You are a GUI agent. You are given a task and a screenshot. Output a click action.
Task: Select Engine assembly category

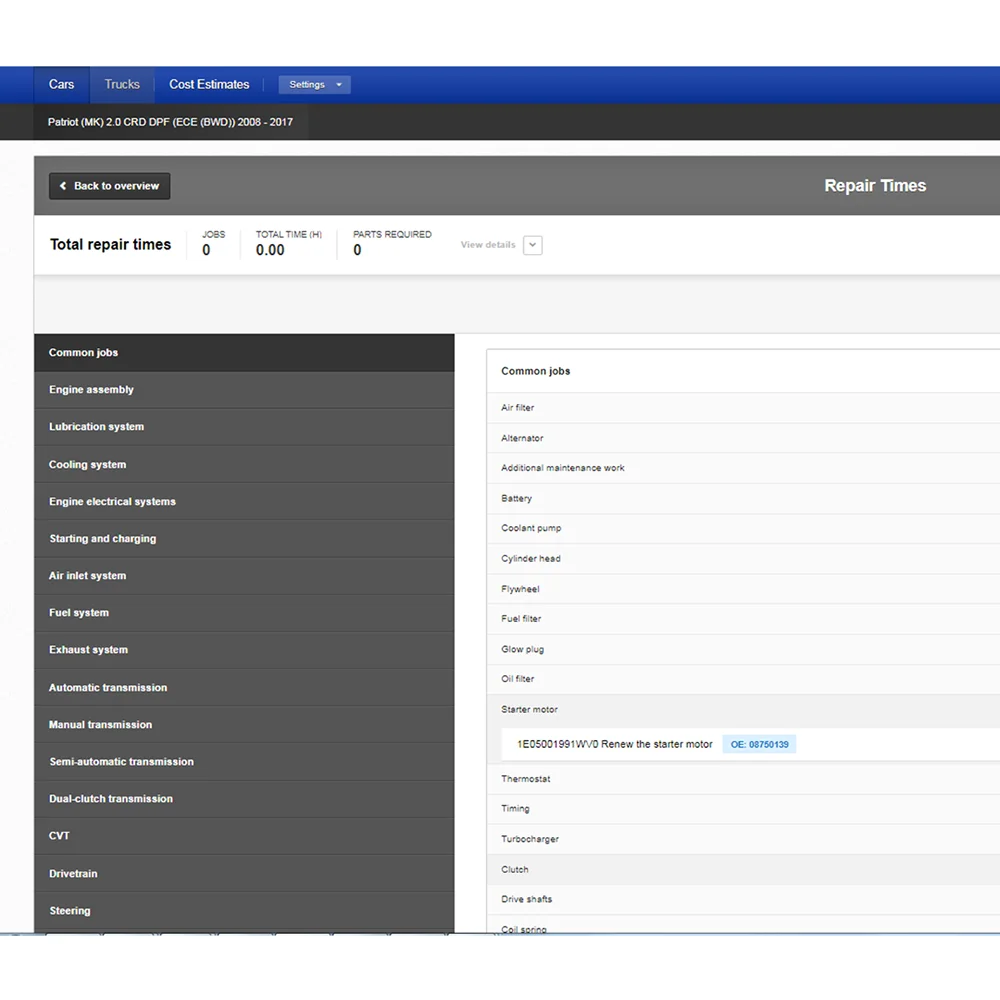tap(91, 390)
